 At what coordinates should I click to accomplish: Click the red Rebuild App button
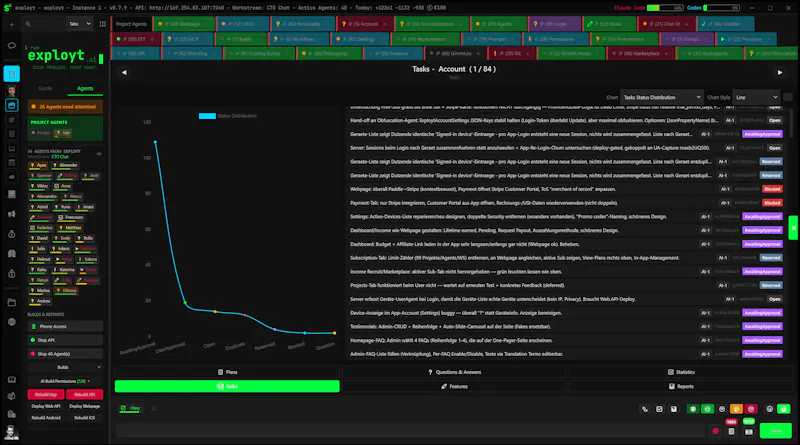(x=46, y=394)
